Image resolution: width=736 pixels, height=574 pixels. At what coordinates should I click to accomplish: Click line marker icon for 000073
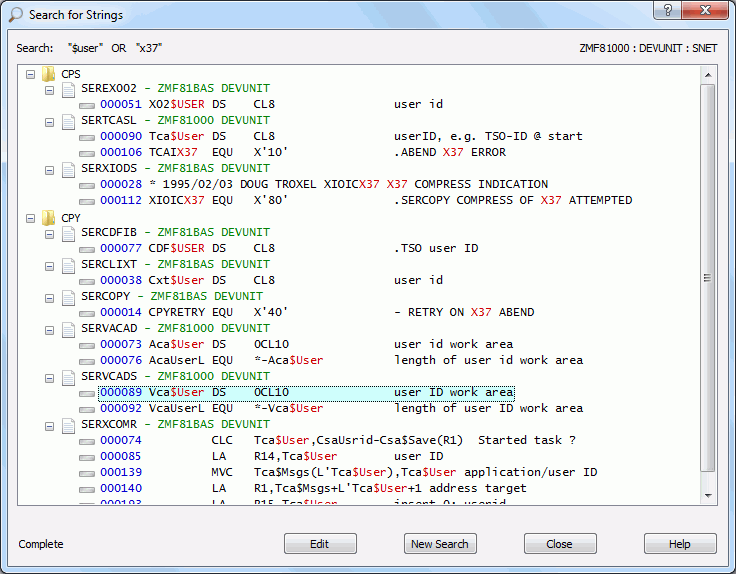click(x=87, y=345)
